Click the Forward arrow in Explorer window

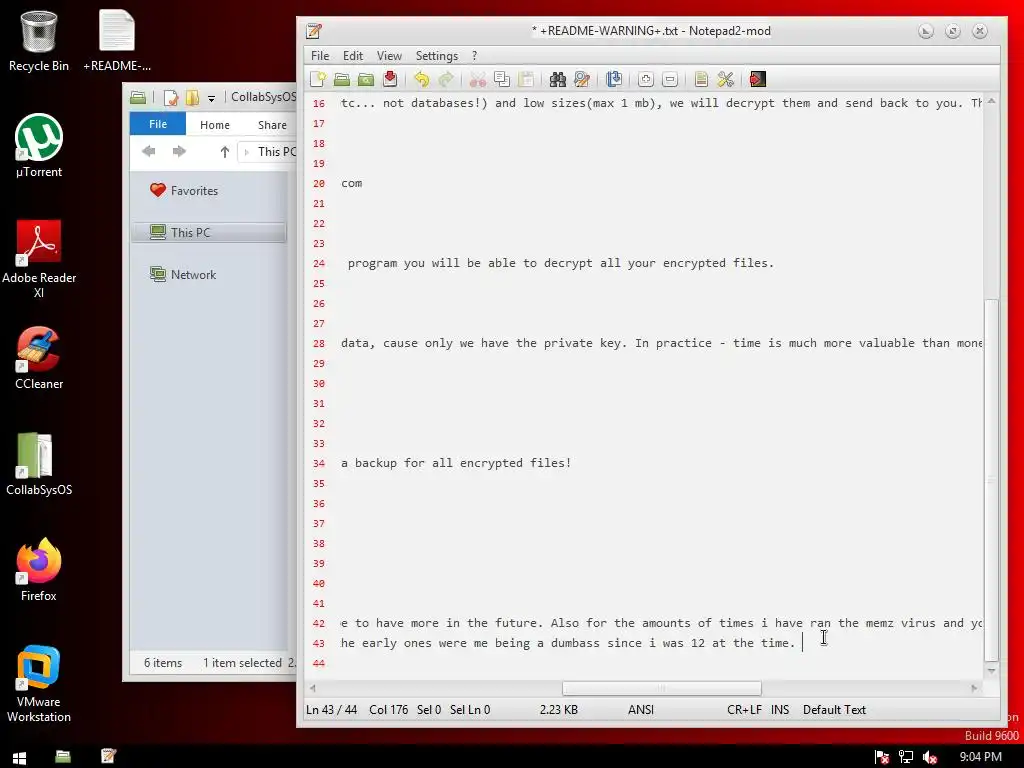(179, 152)
